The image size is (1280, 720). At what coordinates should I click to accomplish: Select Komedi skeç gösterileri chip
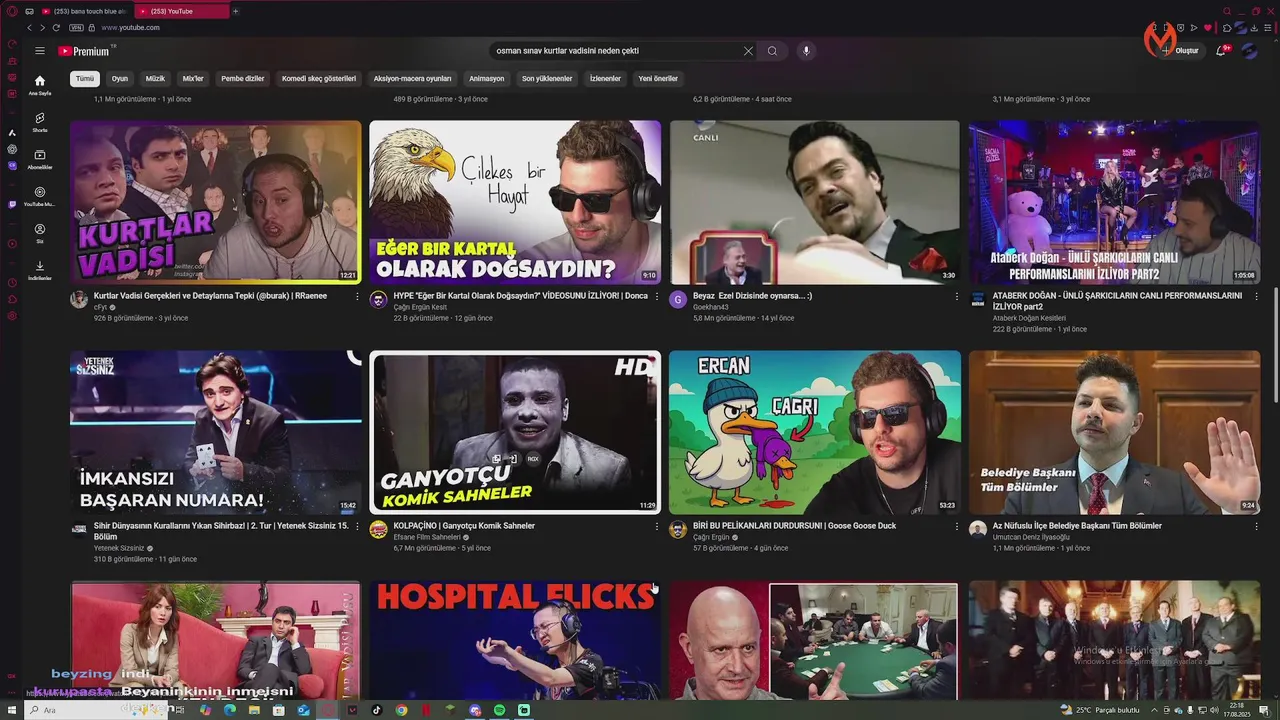319,79
